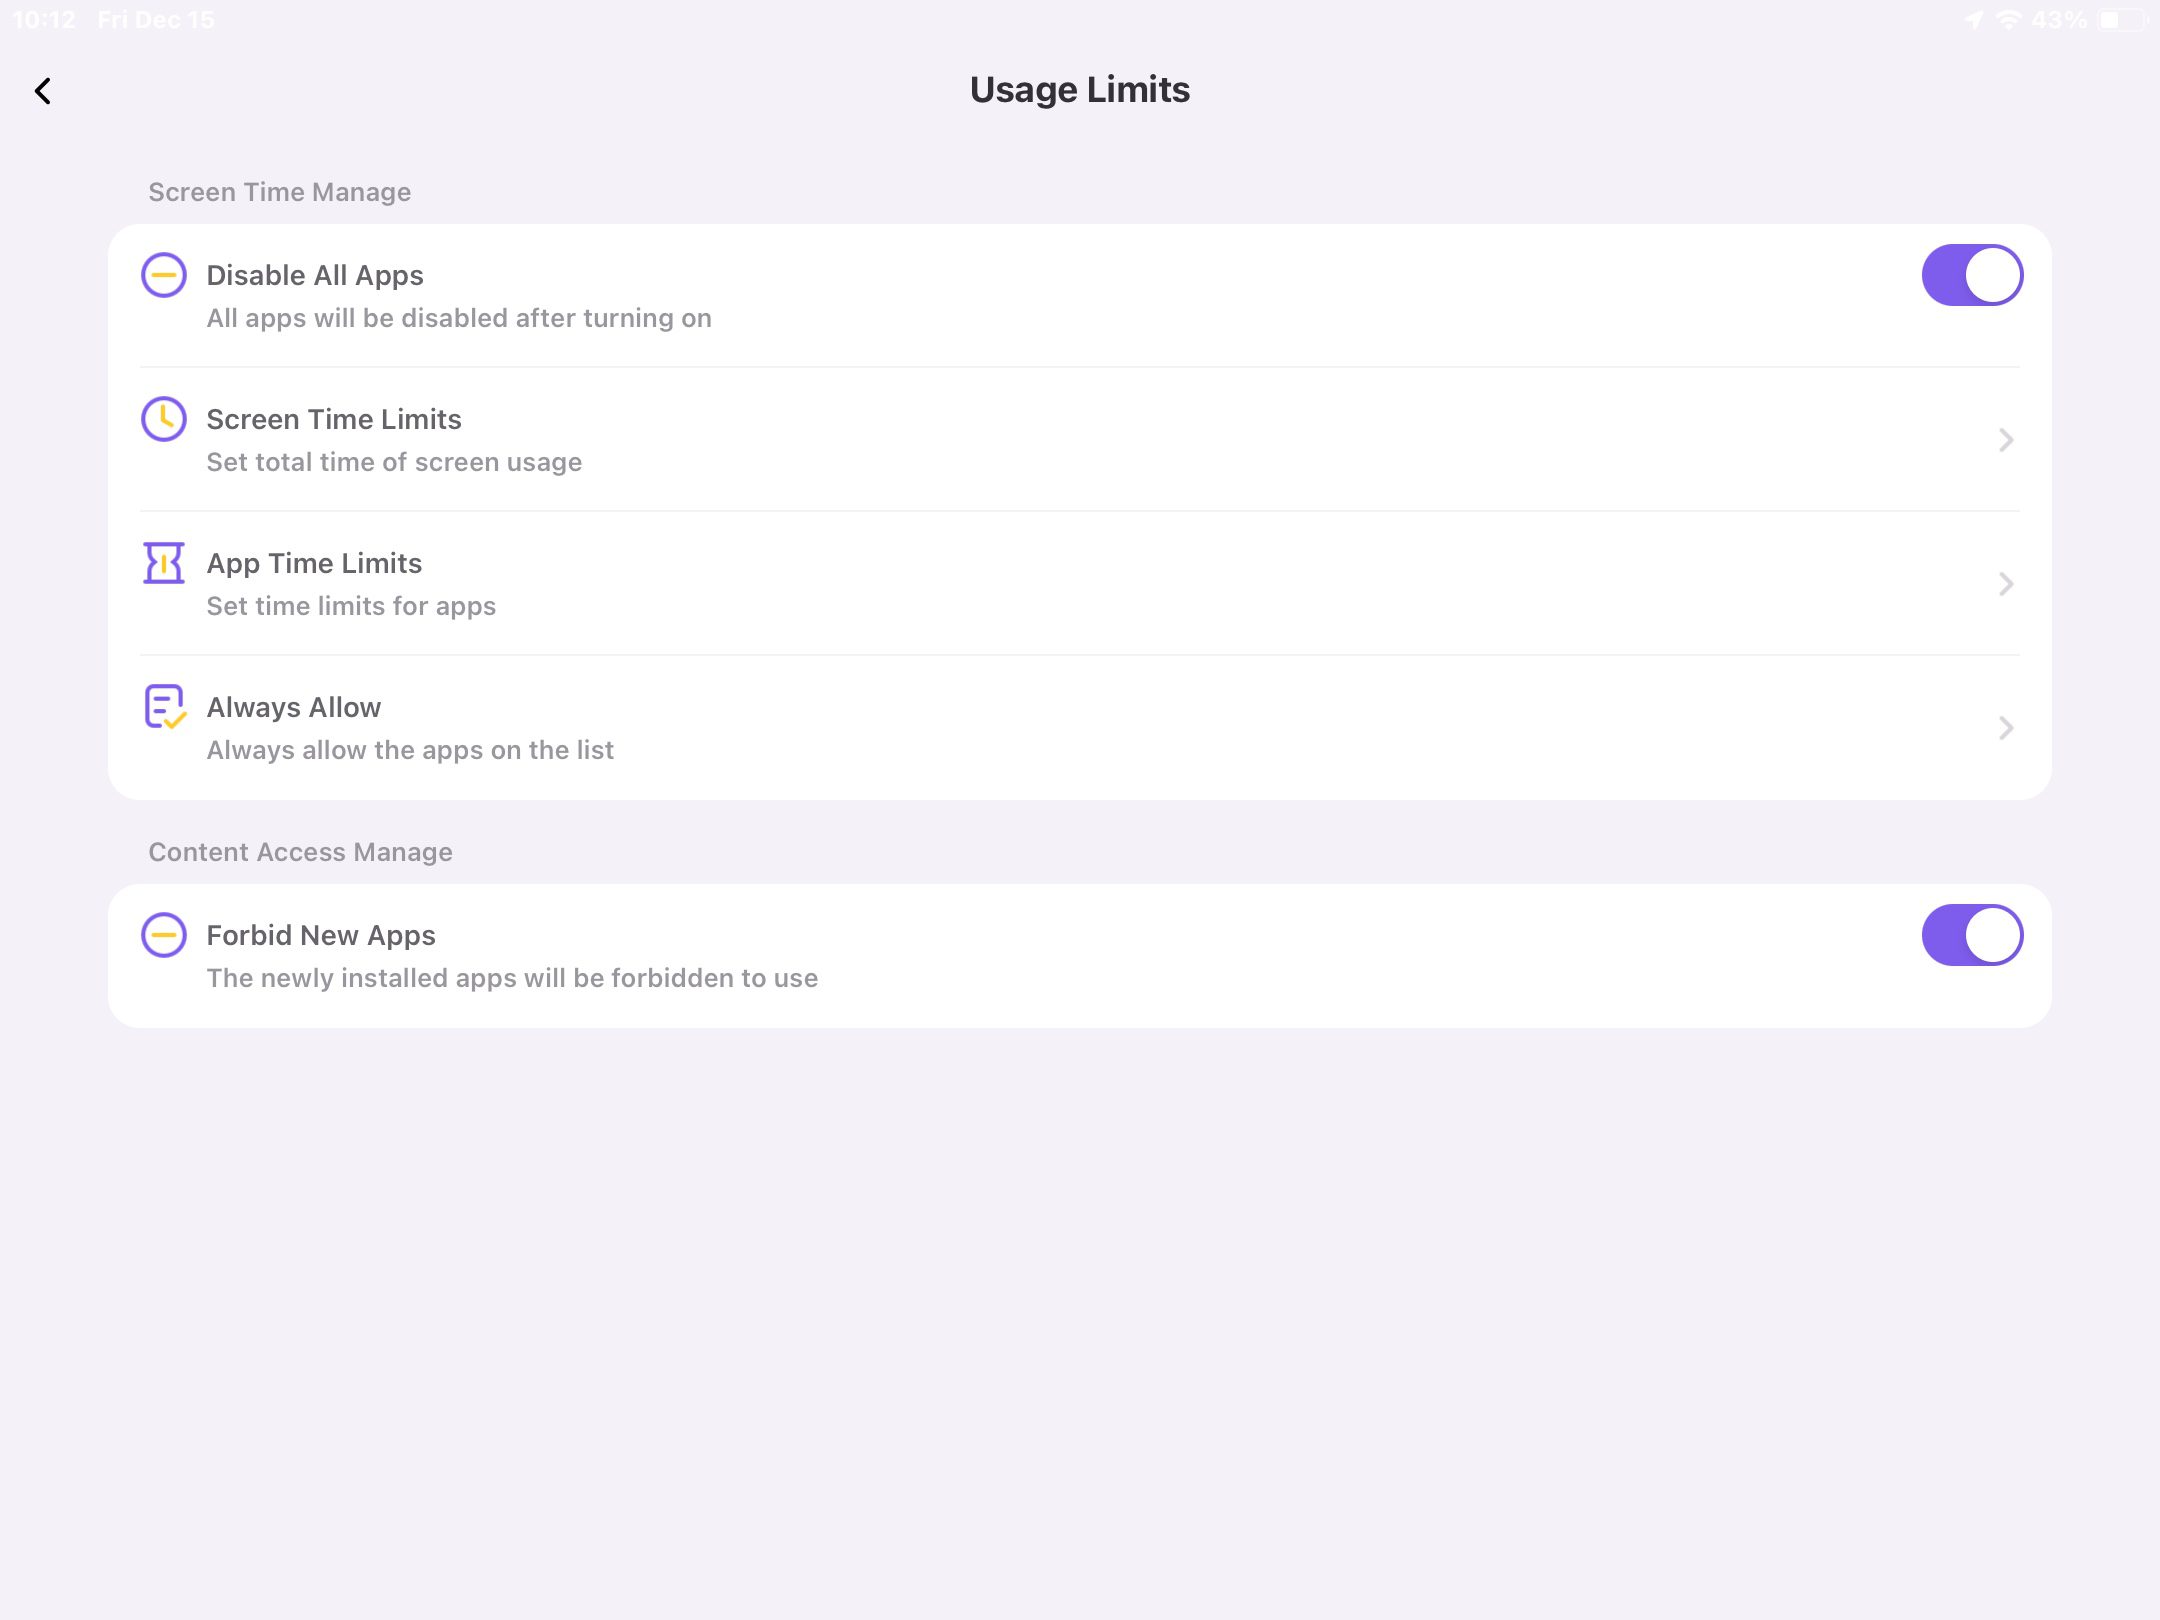Tap 'Always allow the apps on the list' text

pos(410,750)
